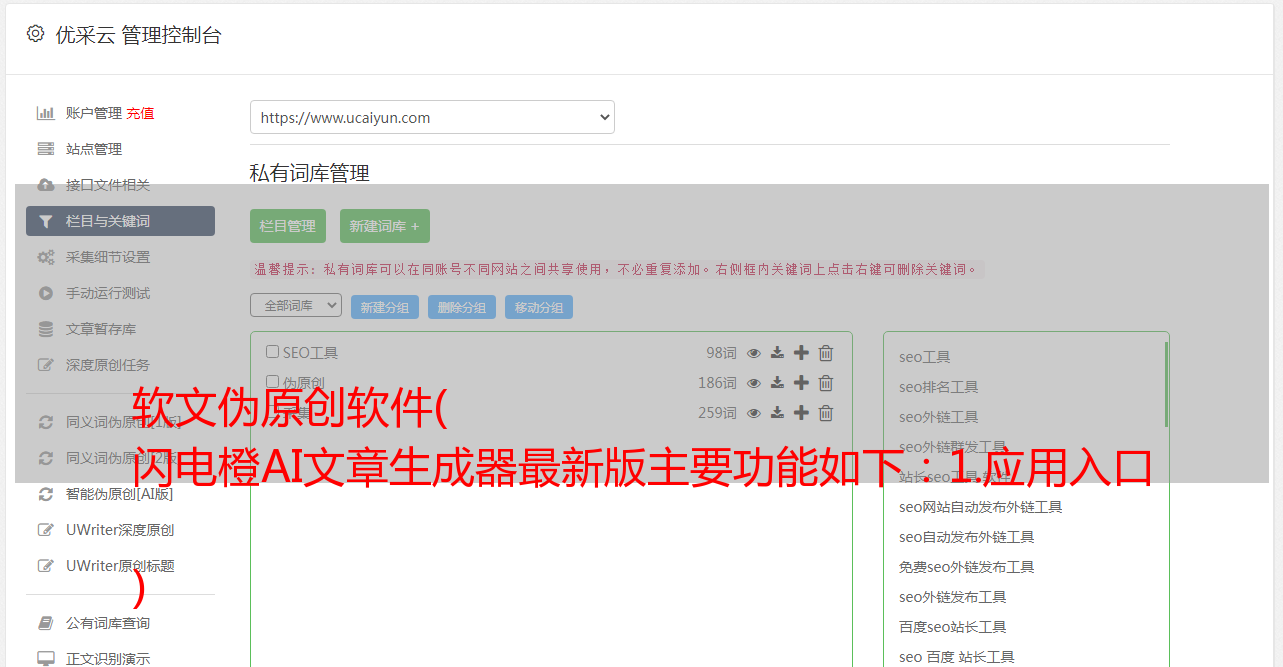Click the book icon for 公有词库查询
Screen dimensions: 1283x667
coord(46,623)
